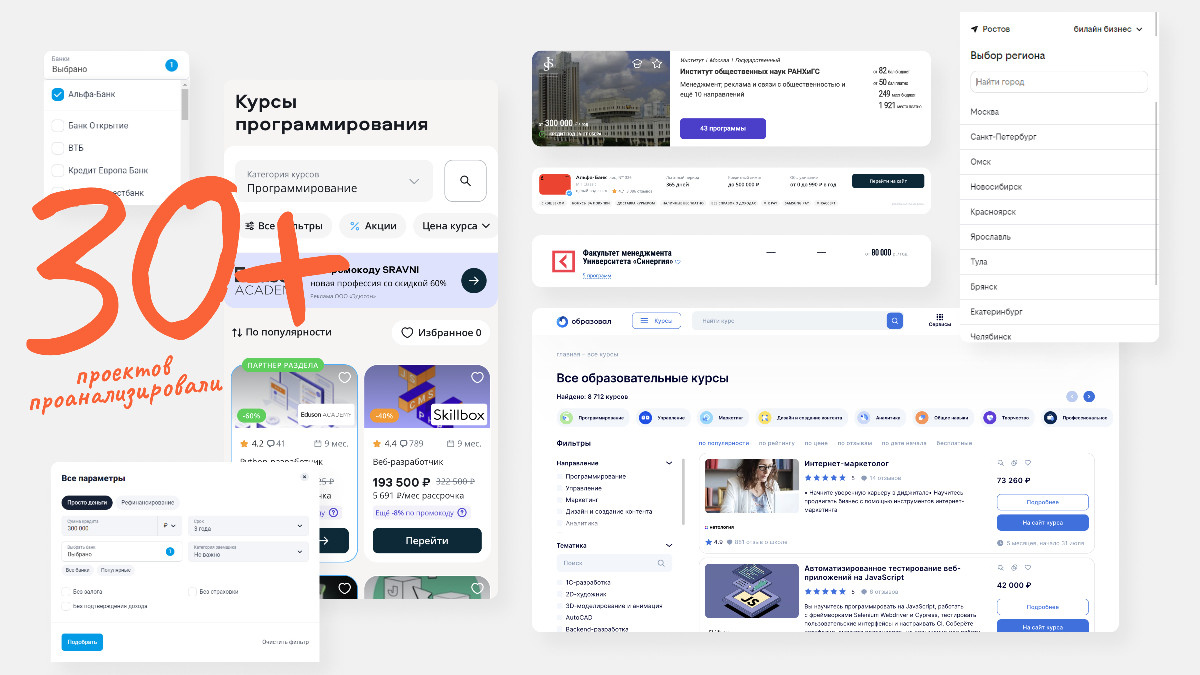Check the ВТБ bank checkbox
1200x675 pixels.
click(x=58, y=148)
